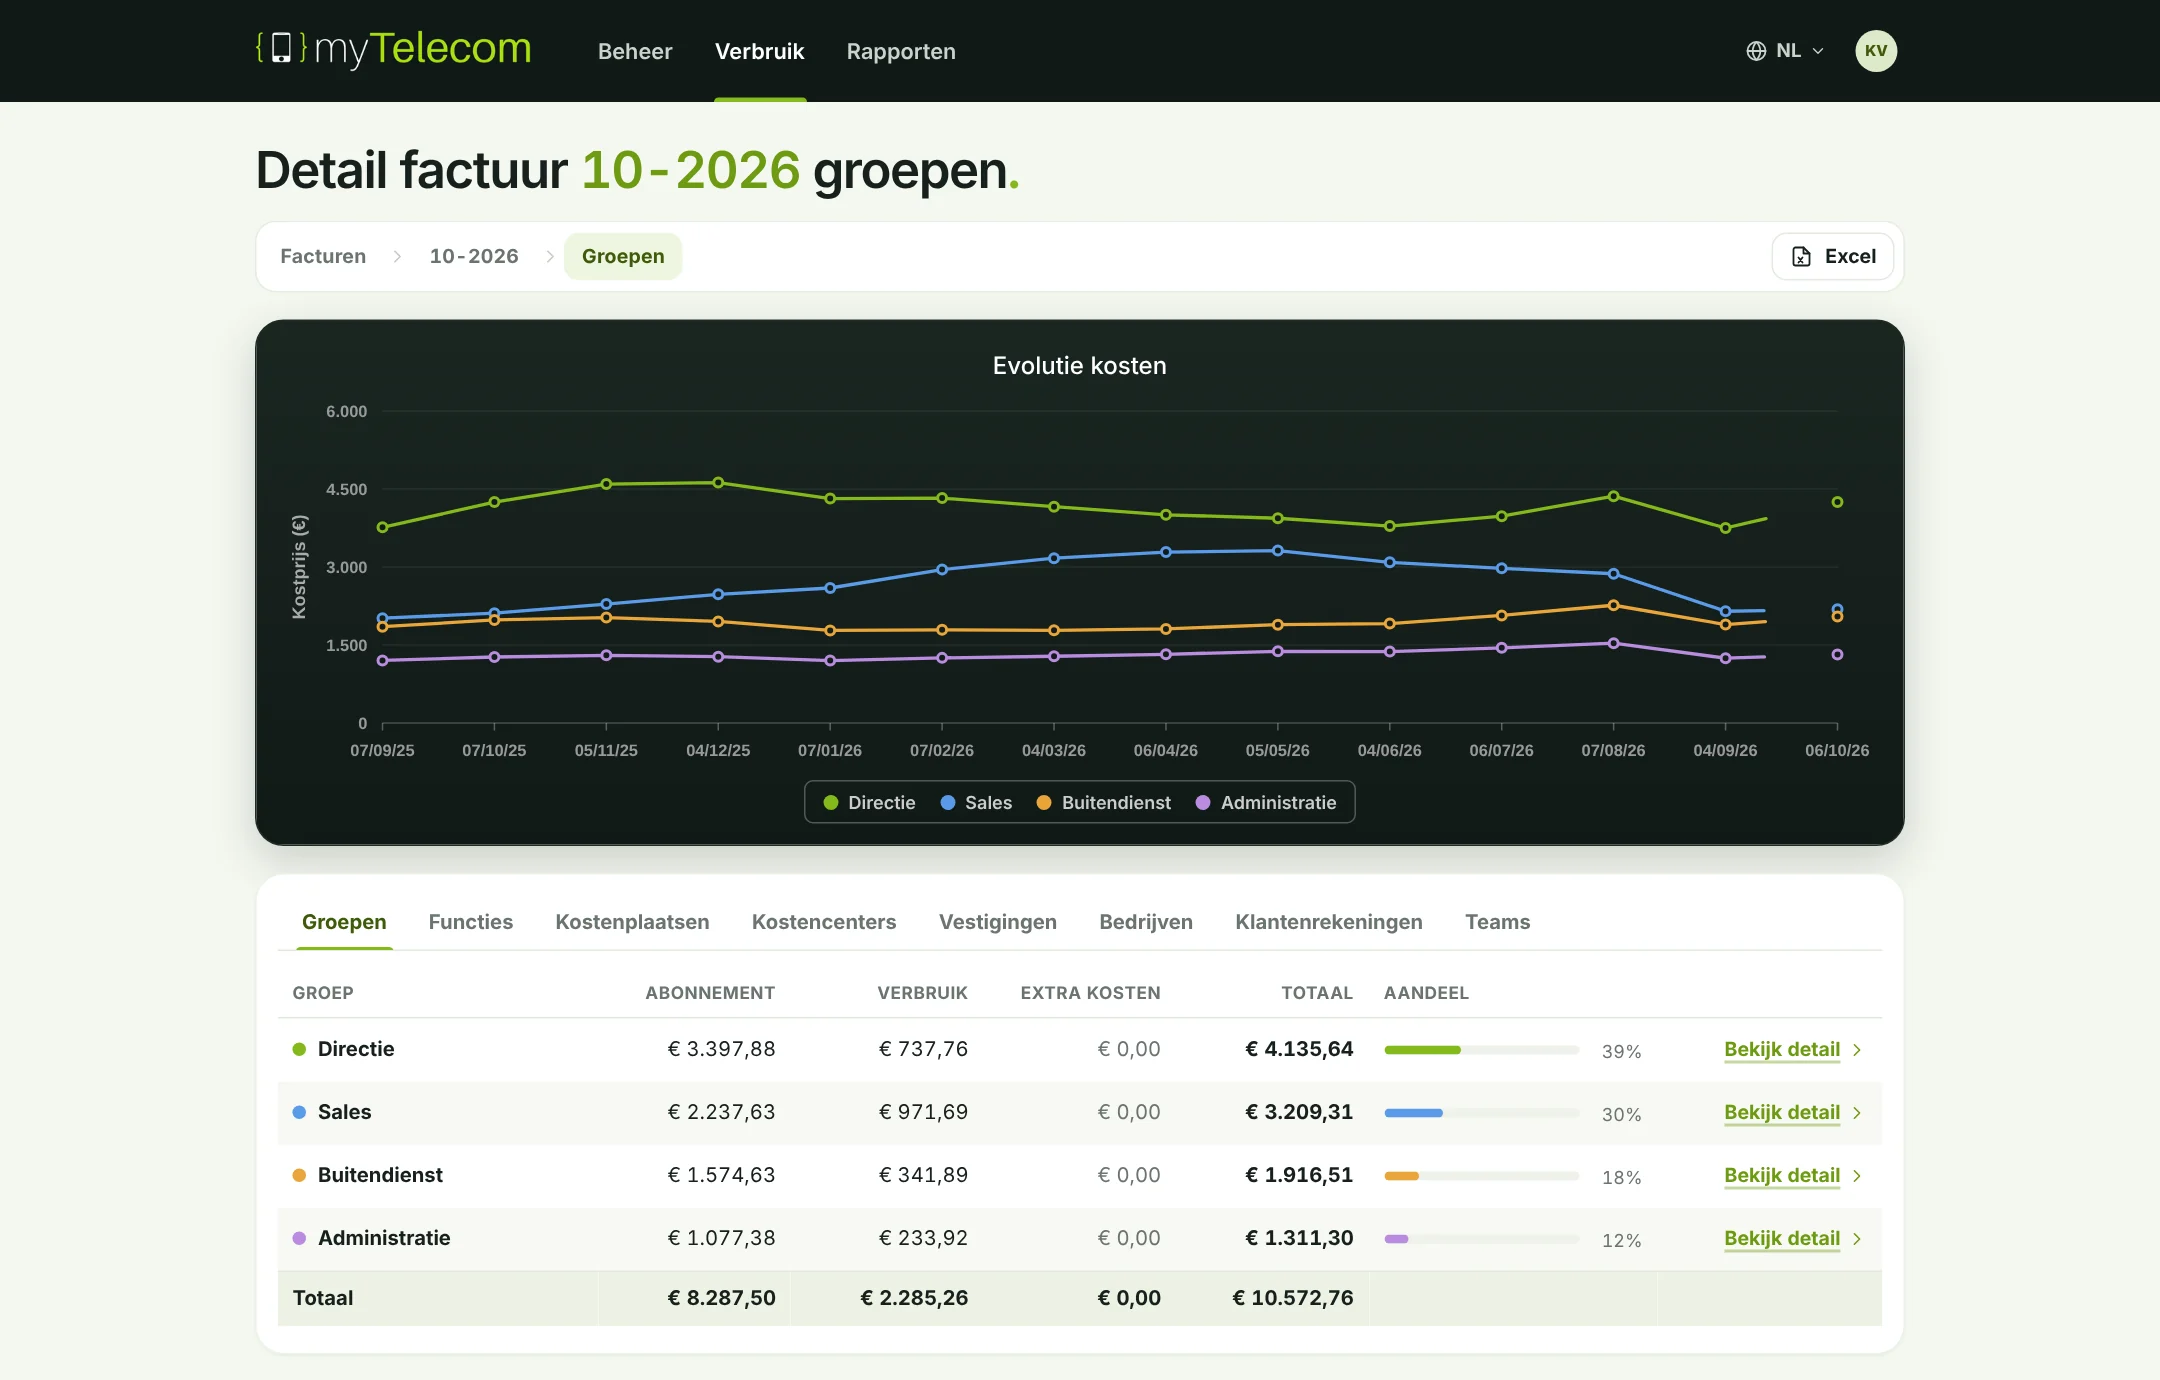Switch to the Teams tab

click(1497, 922)
